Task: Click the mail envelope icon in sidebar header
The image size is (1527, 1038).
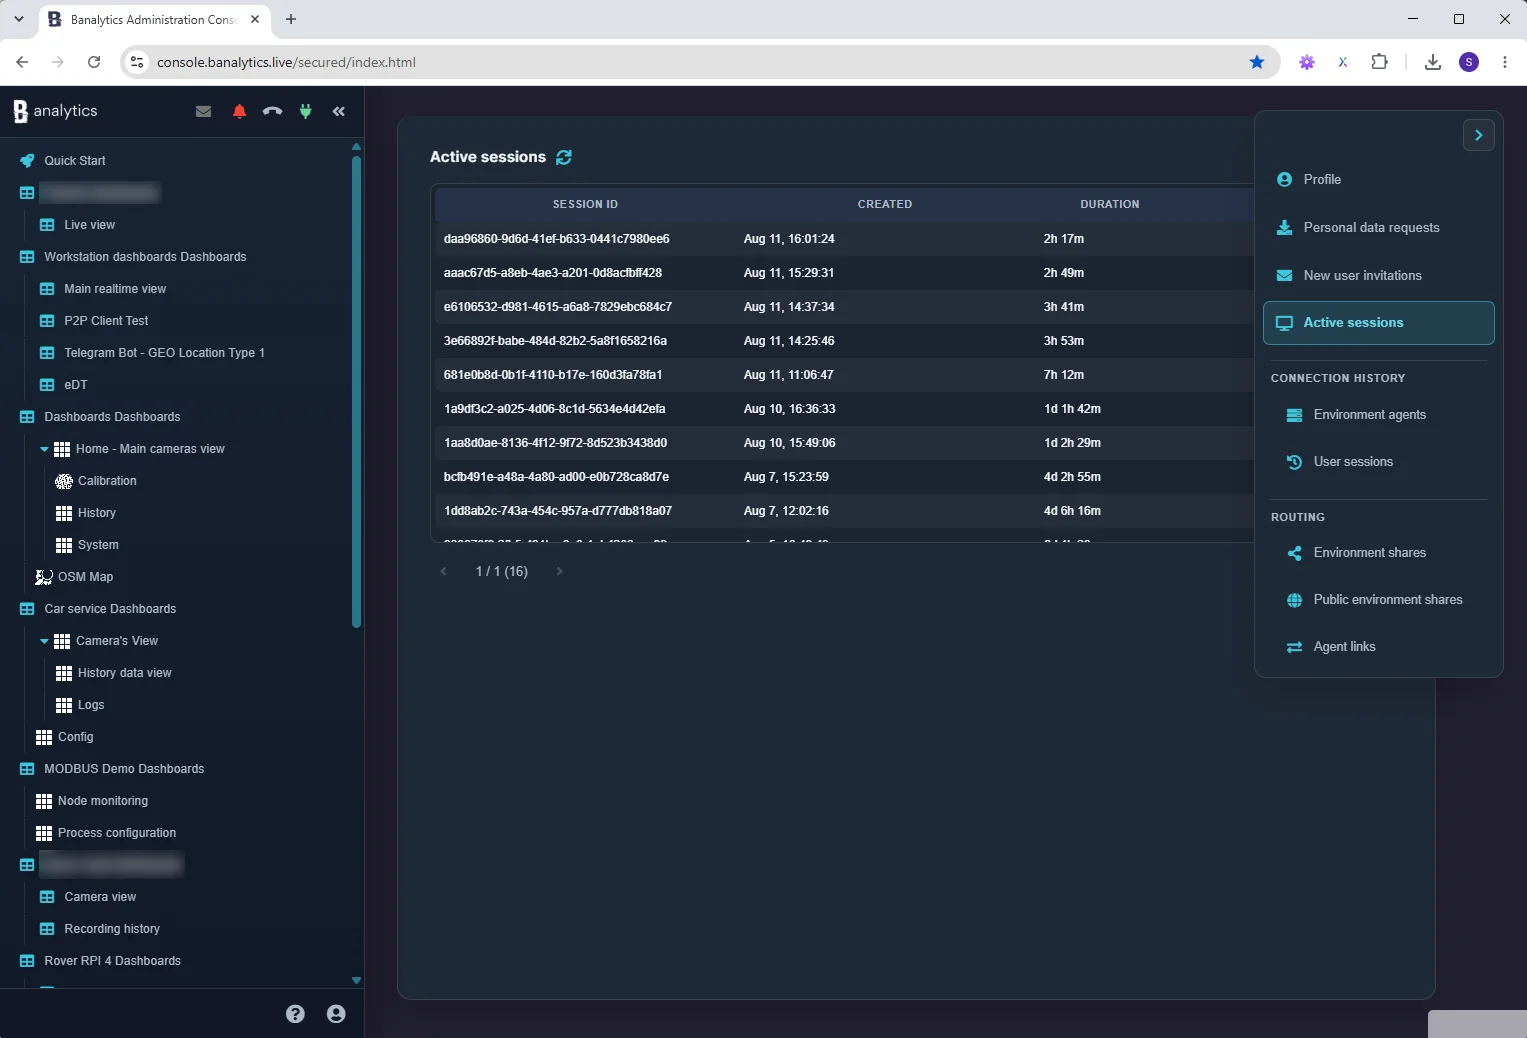Action: click(x=203, y=111)
